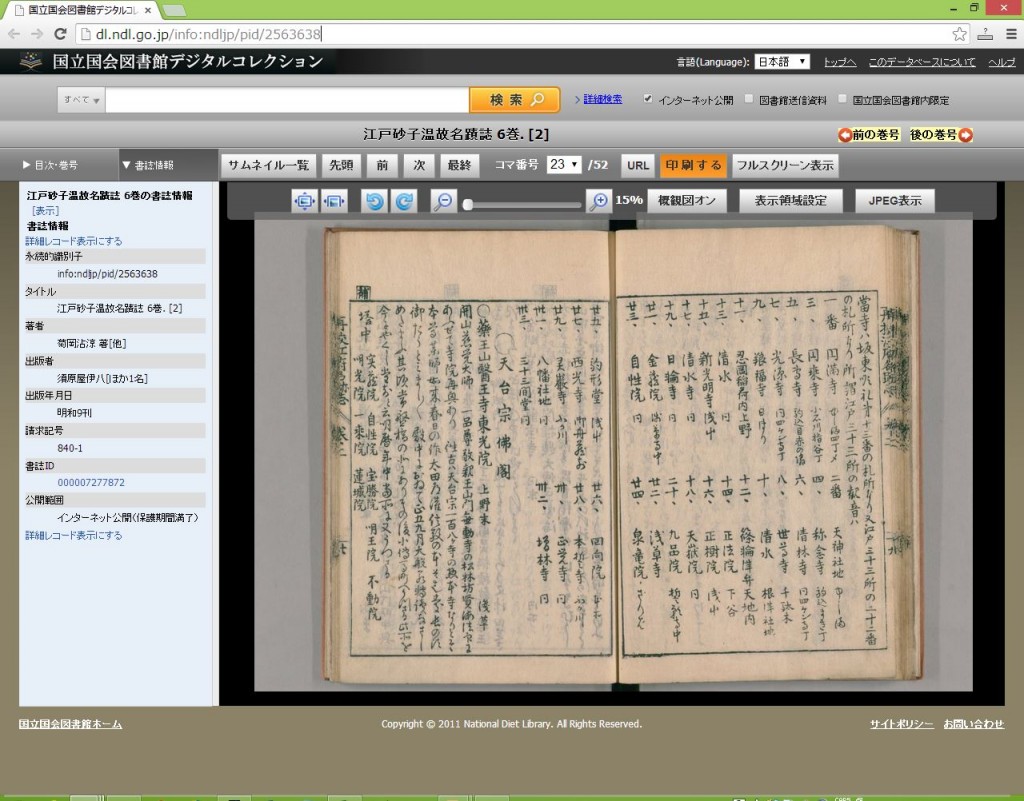Click the lower 詳細レコード表示にする link
This screenshot has width=1024, height=801.
tap(74, 535)
